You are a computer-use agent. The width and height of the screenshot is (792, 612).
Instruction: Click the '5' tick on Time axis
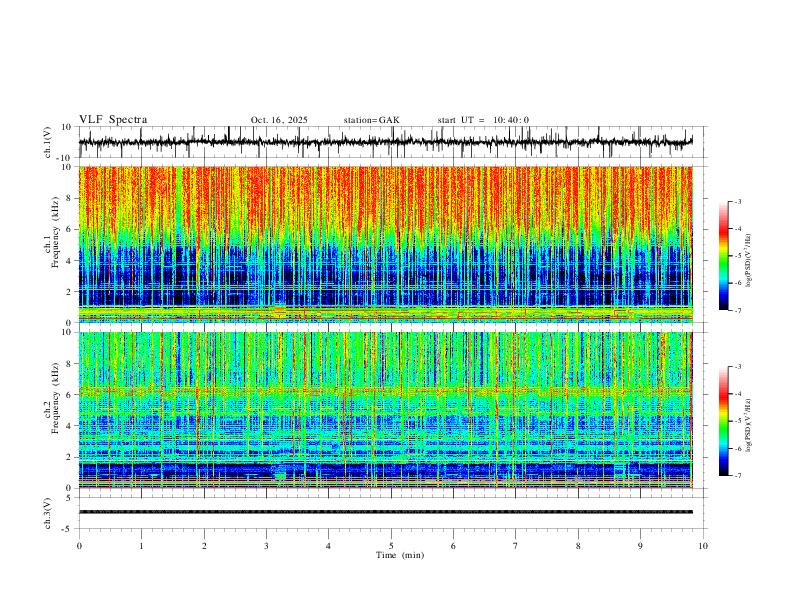pos(391,546)
